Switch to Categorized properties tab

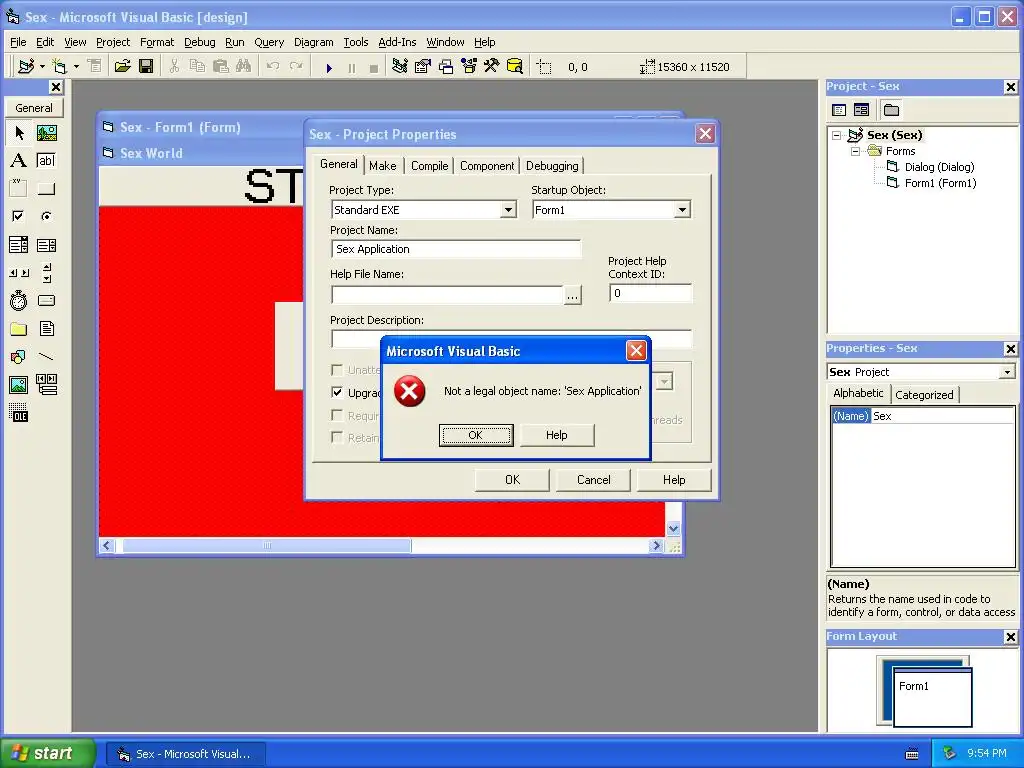coord(924,394)
